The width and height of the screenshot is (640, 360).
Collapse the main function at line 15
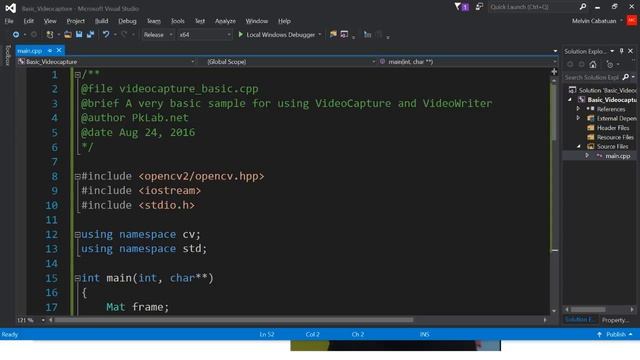[78, 278]
